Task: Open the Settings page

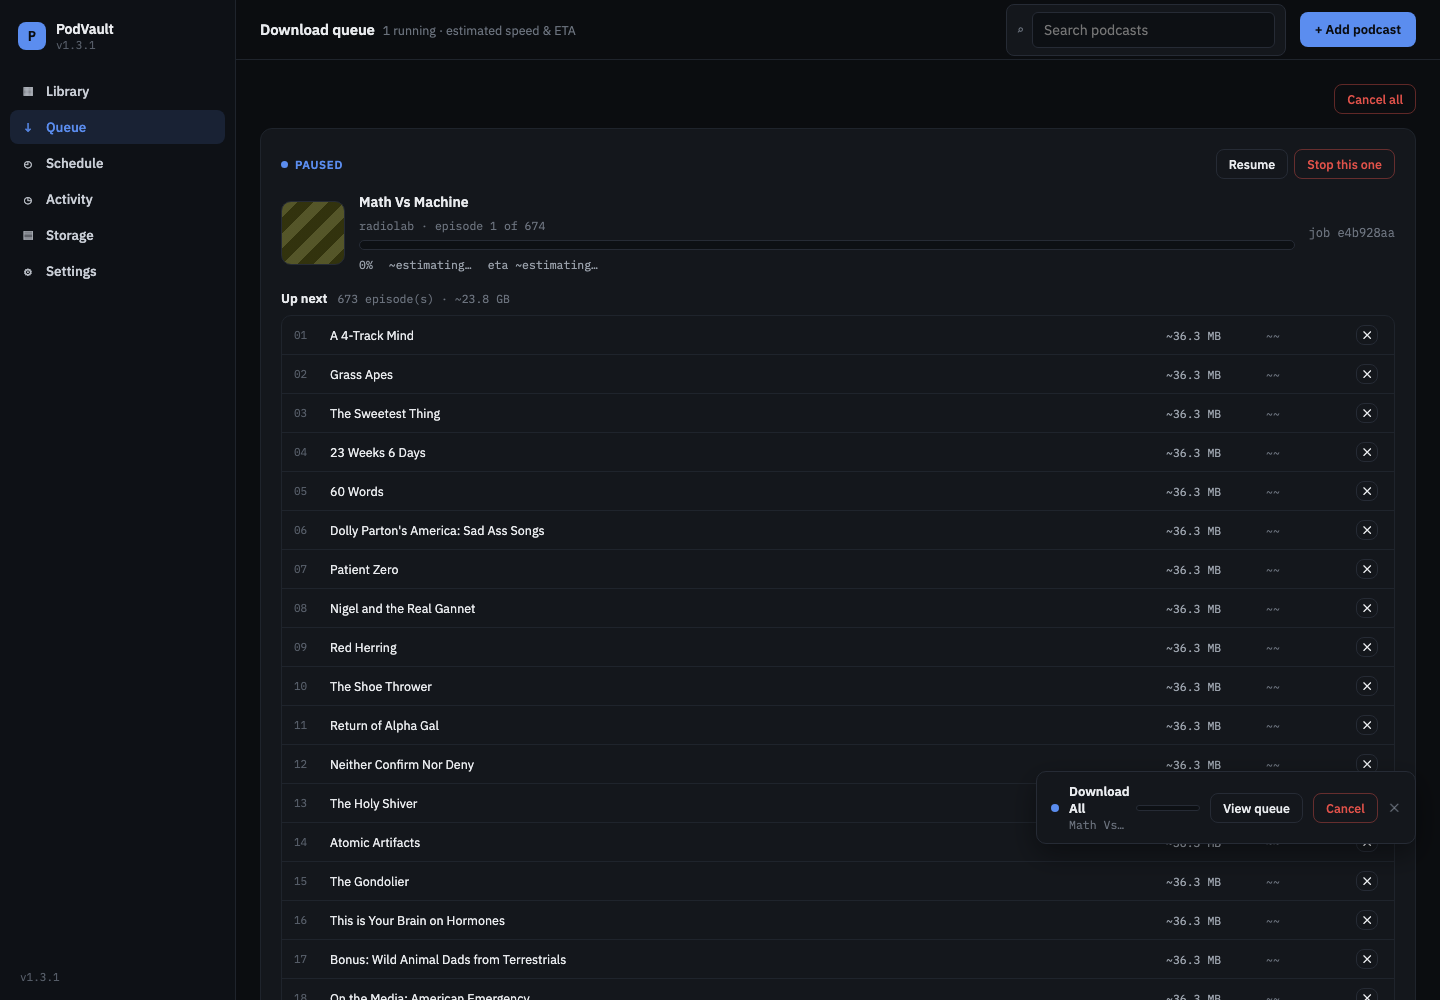Action: 117,271
